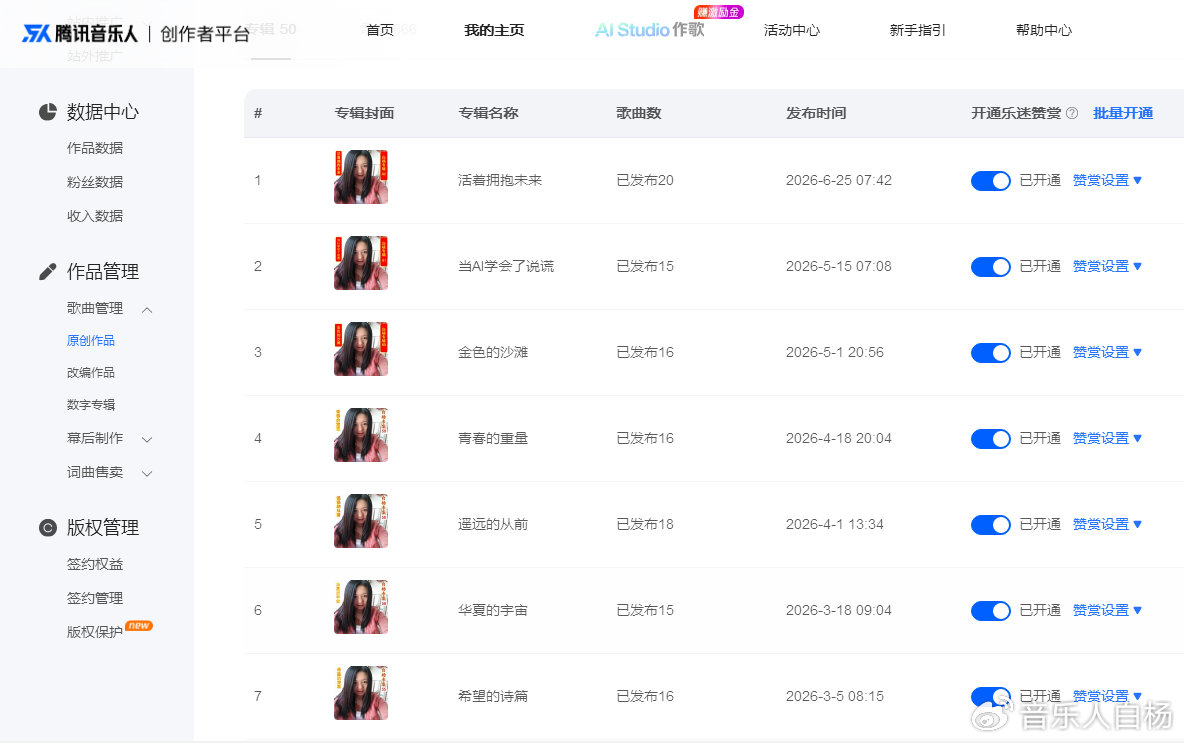This screenshot has width=1184, height=743.
Task: Expand the 词曲售卖 menu
Action: [147, 473]
